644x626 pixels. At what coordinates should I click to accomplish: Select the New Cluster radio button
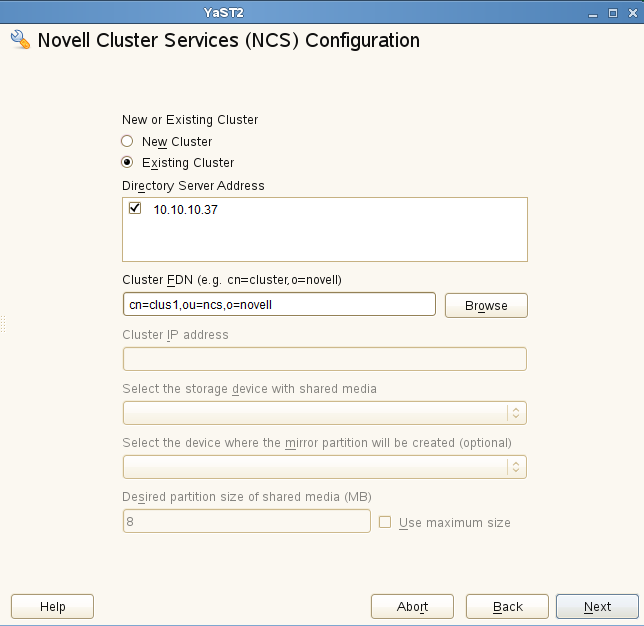coord(127,142)
